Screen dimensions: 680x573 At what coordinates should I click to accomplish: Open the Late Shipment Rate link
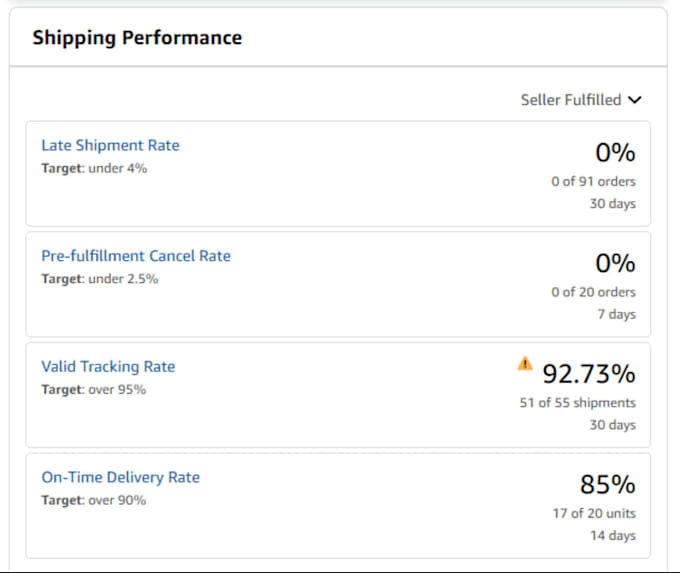(111, 145)
